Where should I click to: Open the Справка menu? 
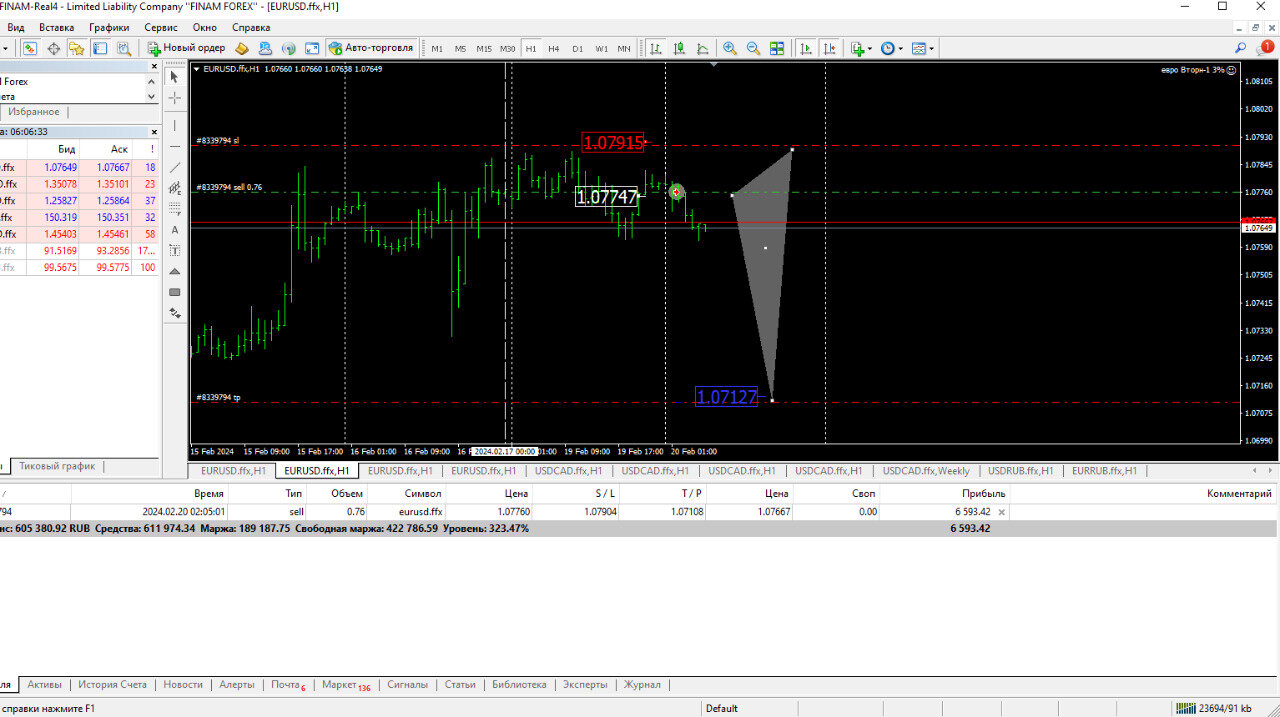pyautogui.click(x=251, y=27)
